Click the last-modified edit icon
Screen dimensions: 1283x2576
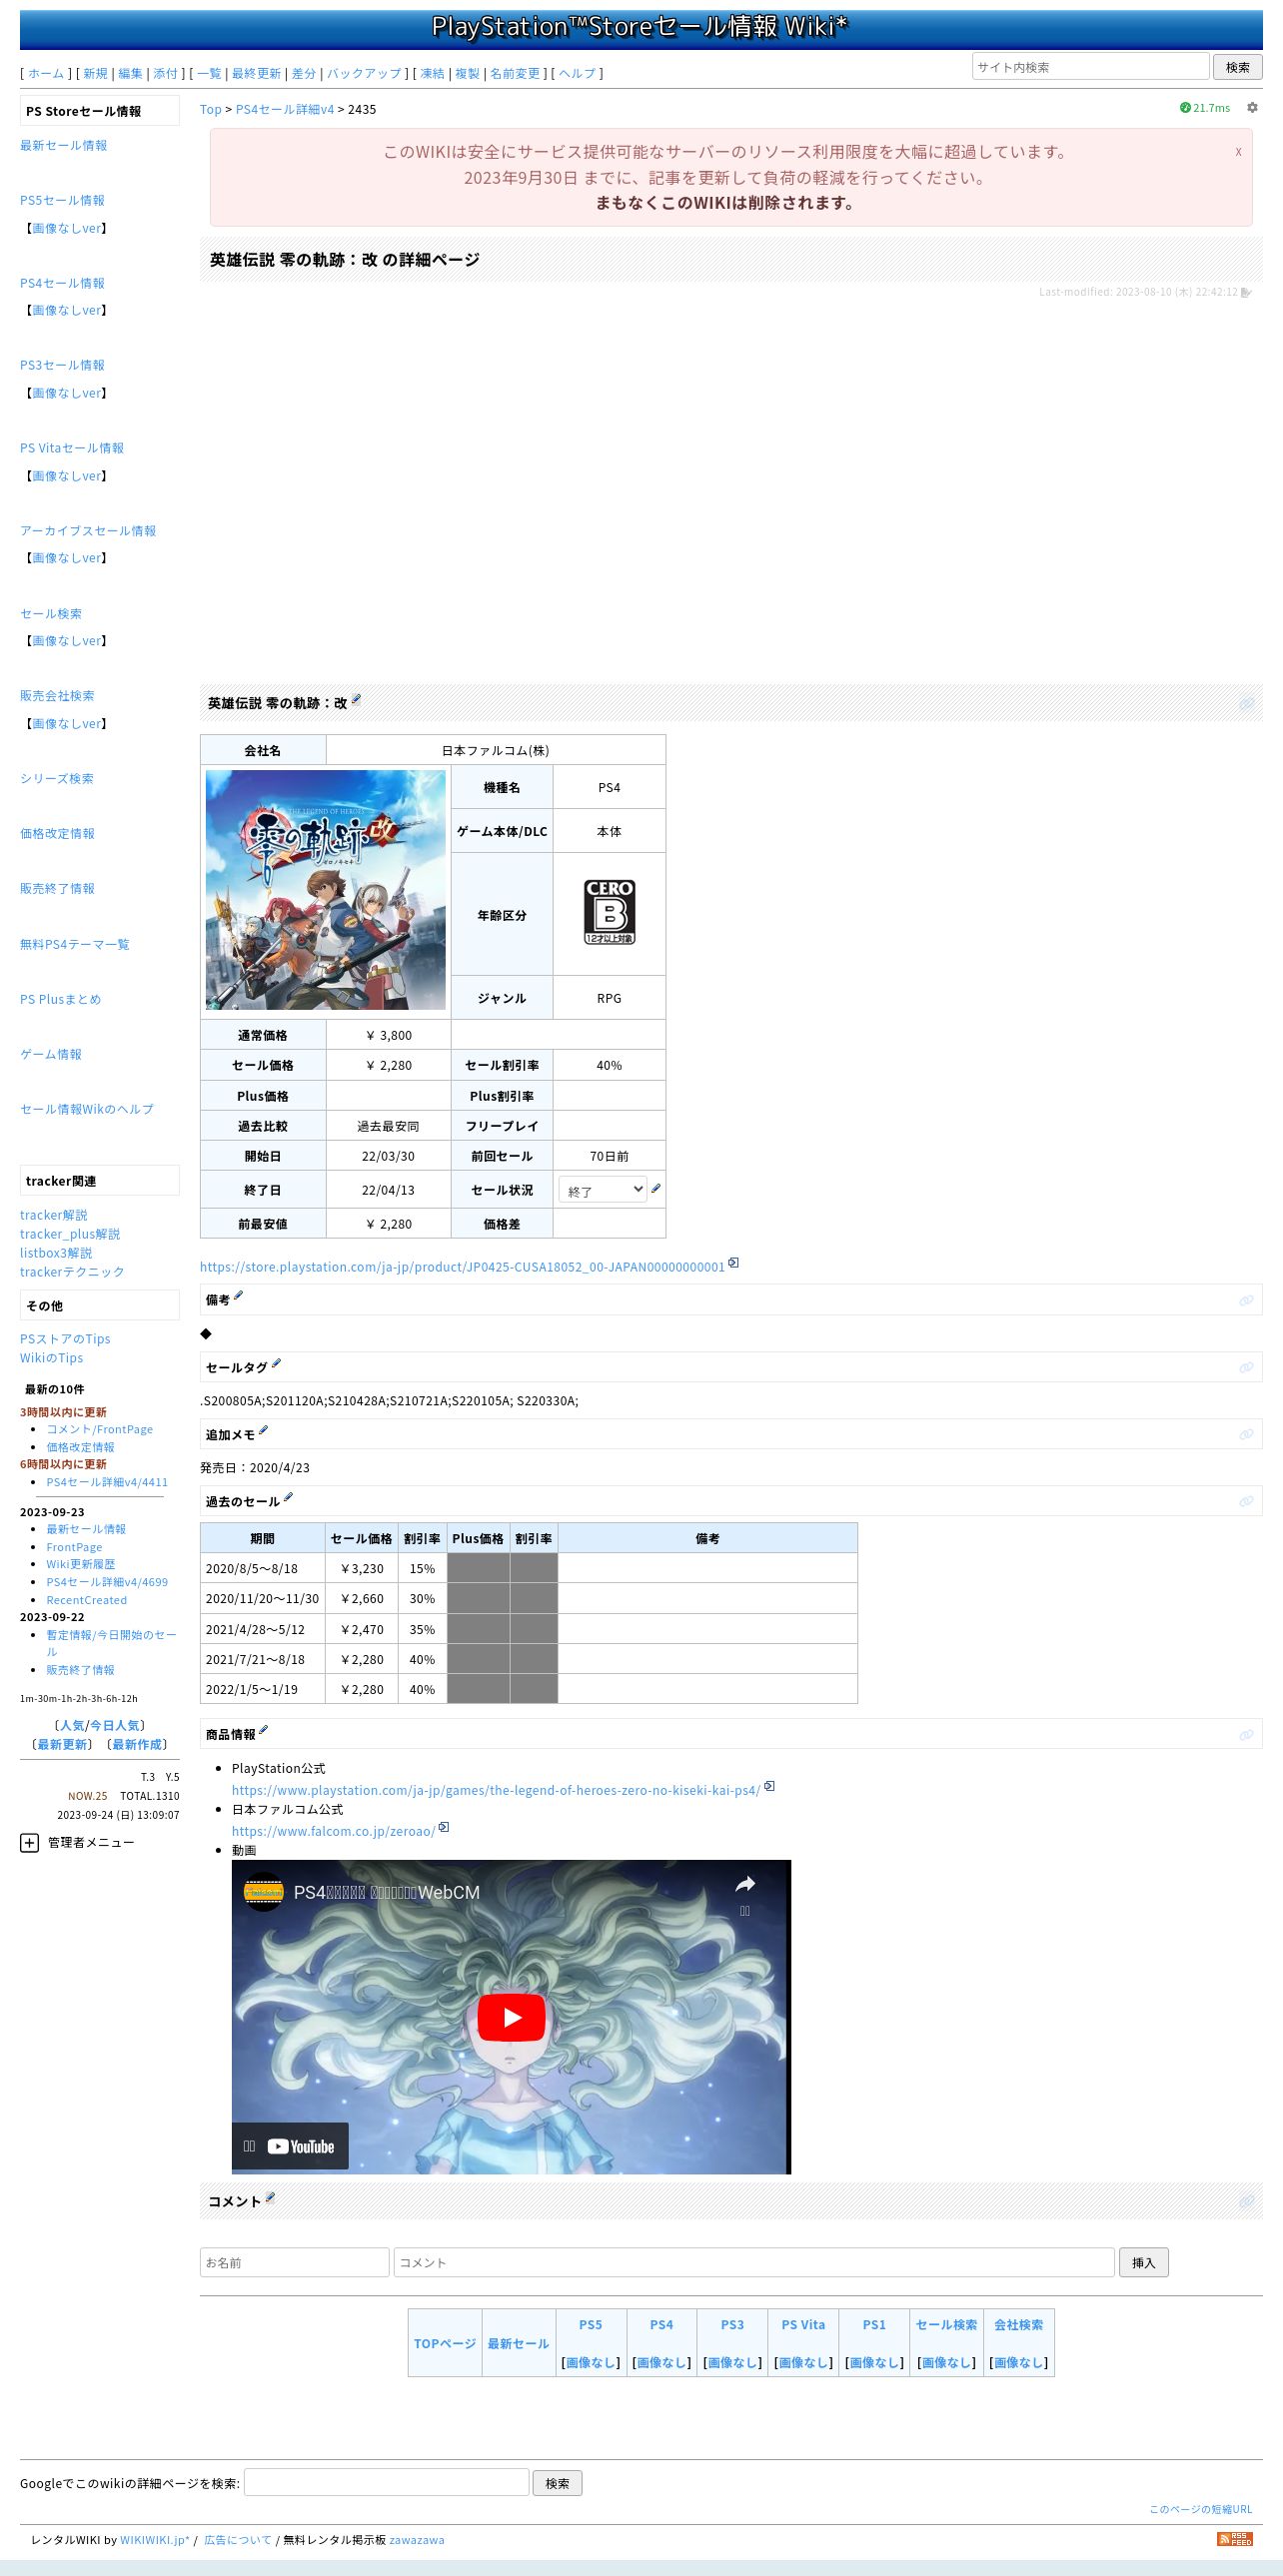[x=1246, y=293]
